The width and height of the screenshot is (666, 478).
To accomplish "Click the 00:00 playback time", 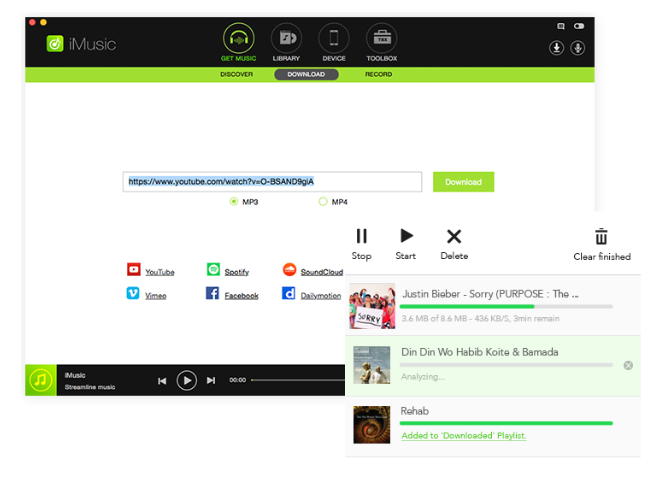I will (238, 380).
